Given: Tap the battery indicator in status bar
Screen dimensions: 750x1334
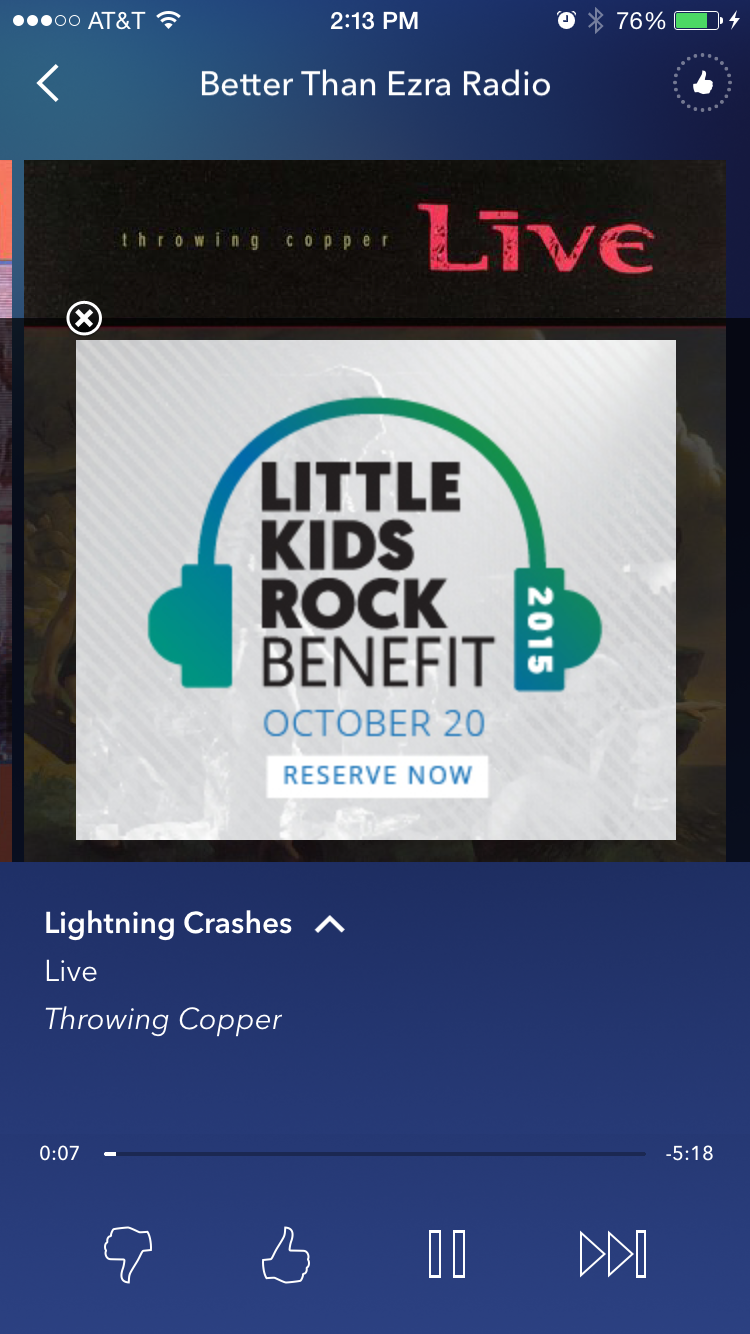Looking at the screenshot, I should [x=699, y=20].
